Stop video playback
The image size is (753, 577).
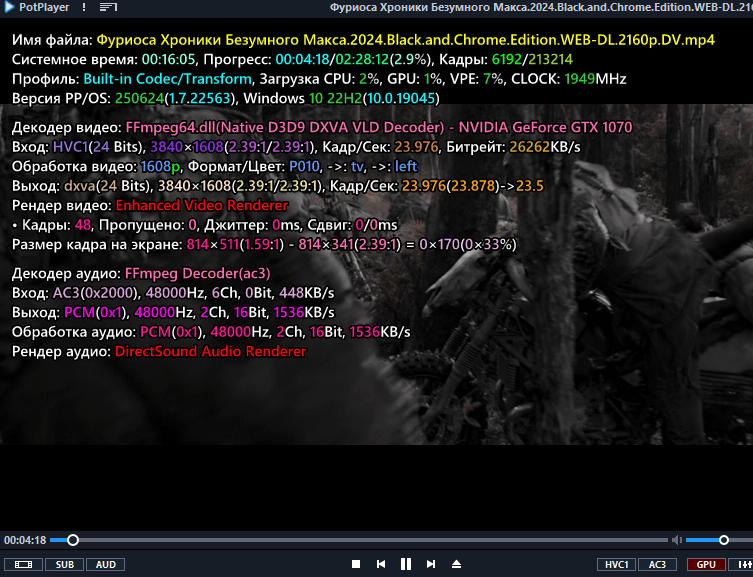355,565
